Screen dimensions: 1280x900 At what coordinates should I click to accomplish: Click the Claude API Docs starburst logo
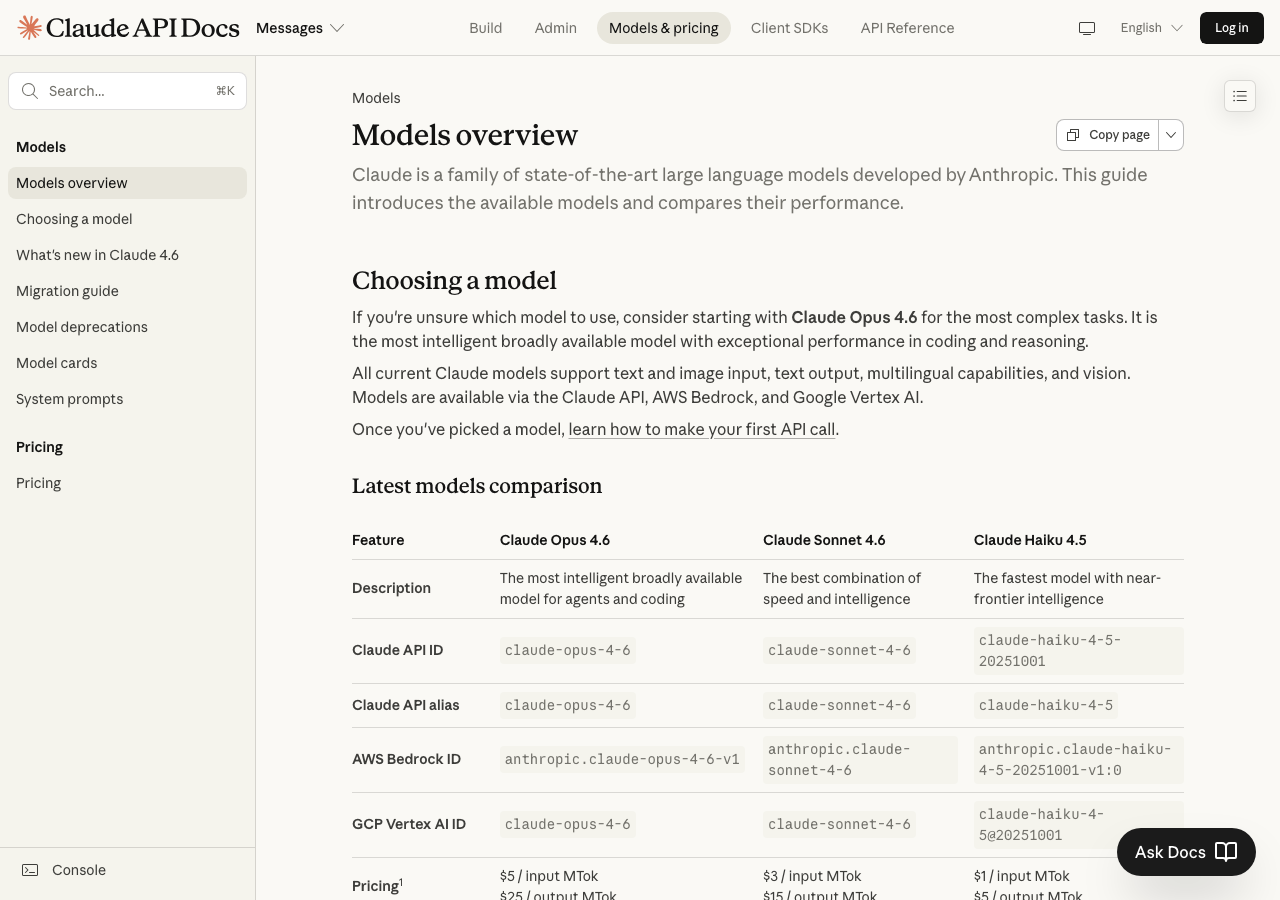click(x=30, y=28)
